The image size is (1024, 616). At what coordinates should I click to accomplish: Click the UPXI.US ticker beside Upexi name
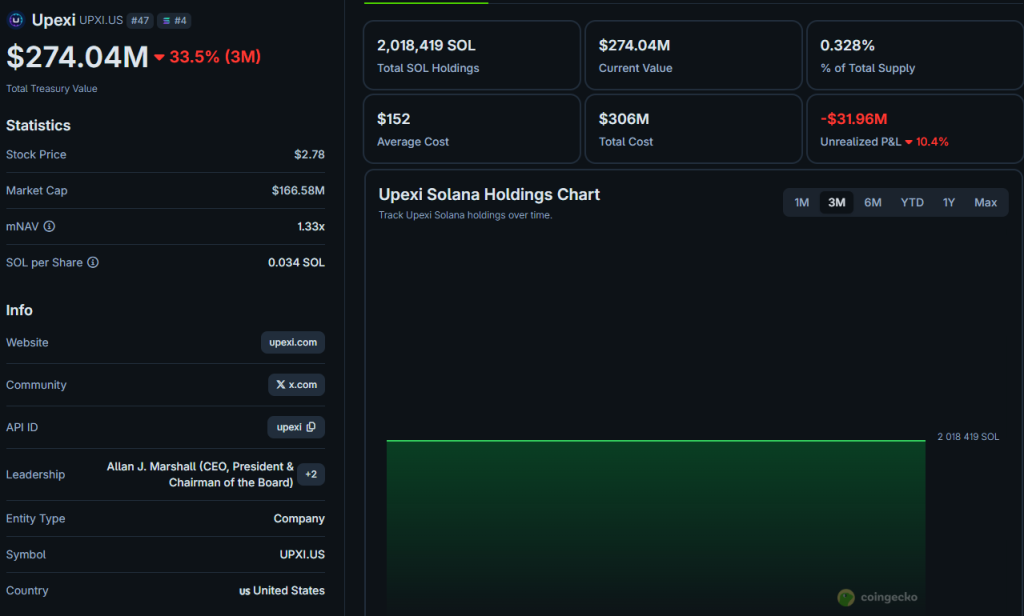101,20
